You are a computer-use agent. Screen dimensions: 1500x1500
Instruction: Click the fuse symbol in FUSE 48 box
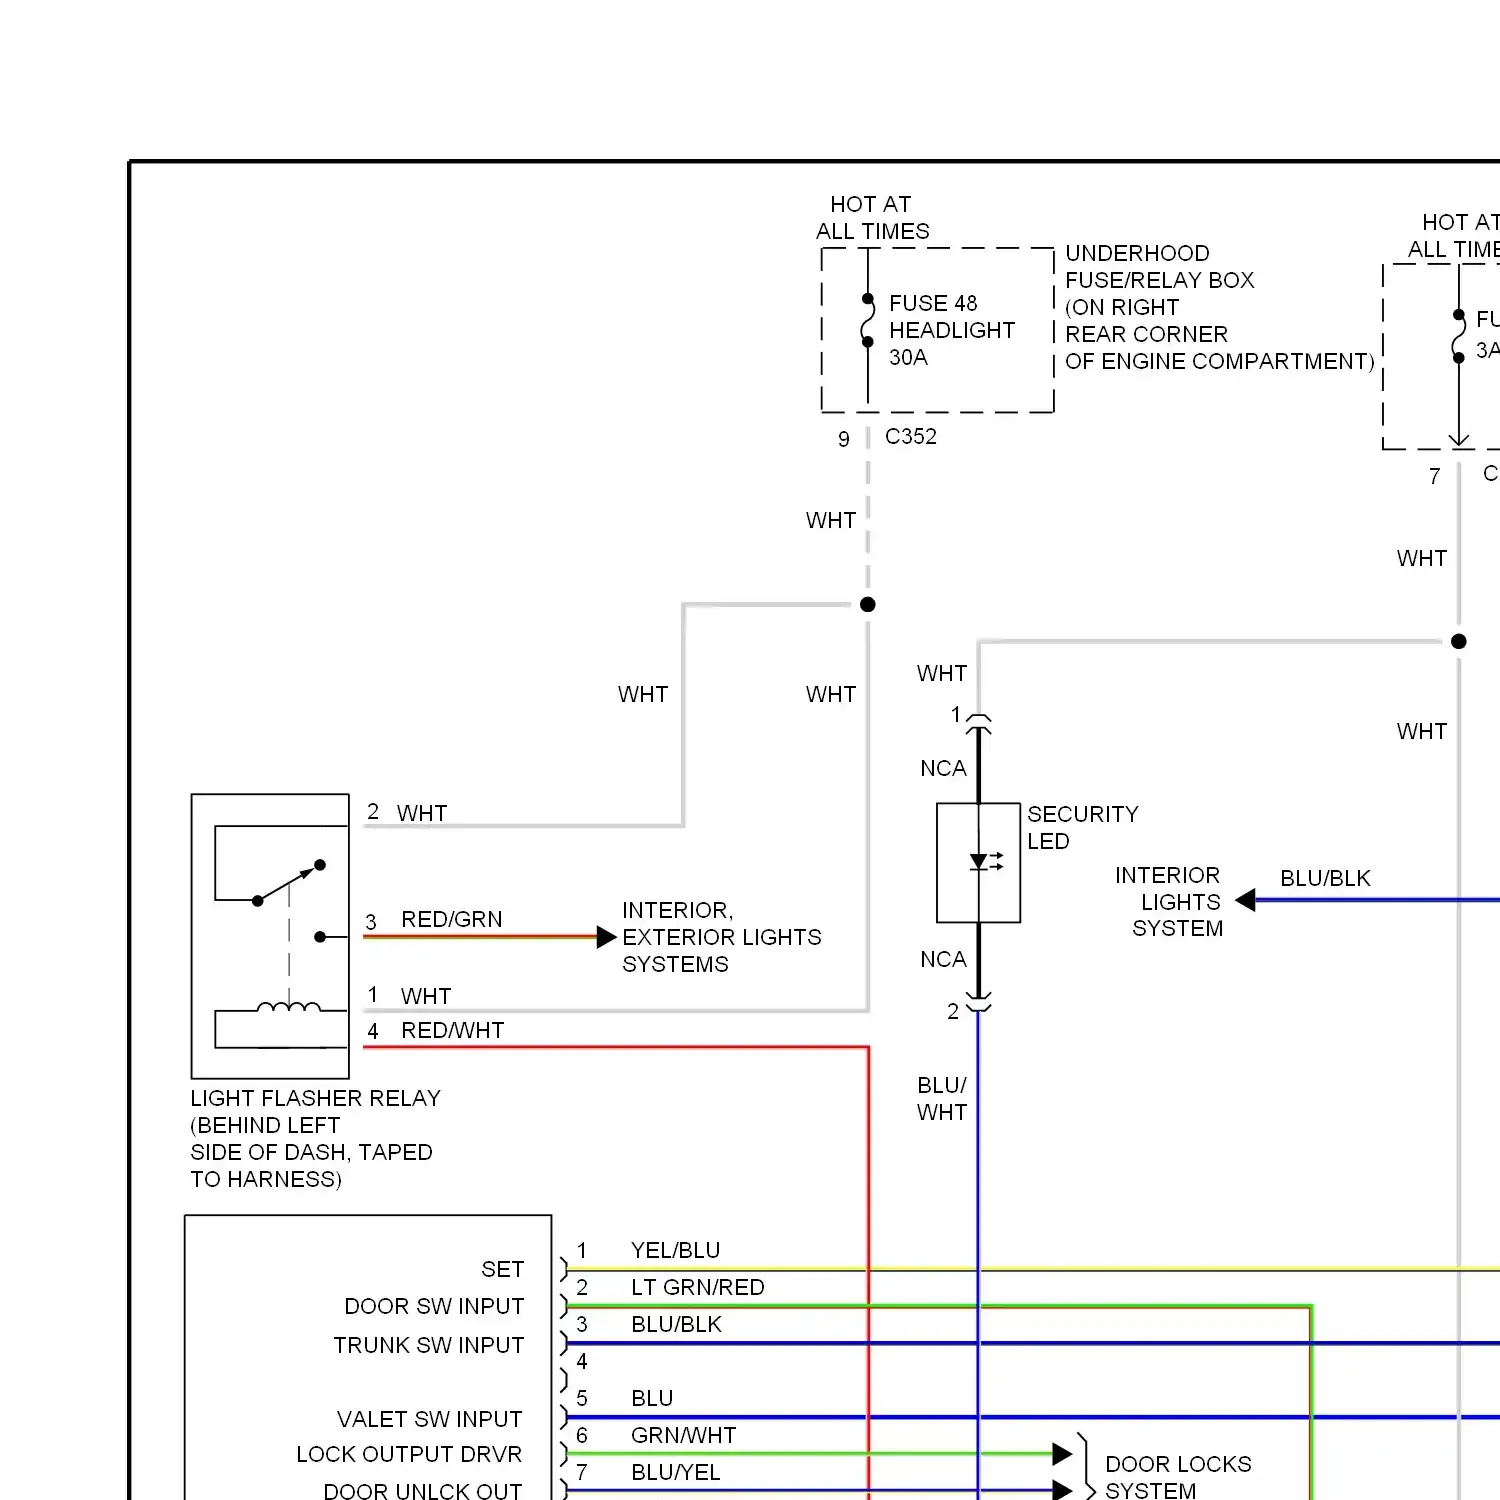[867, 321]
